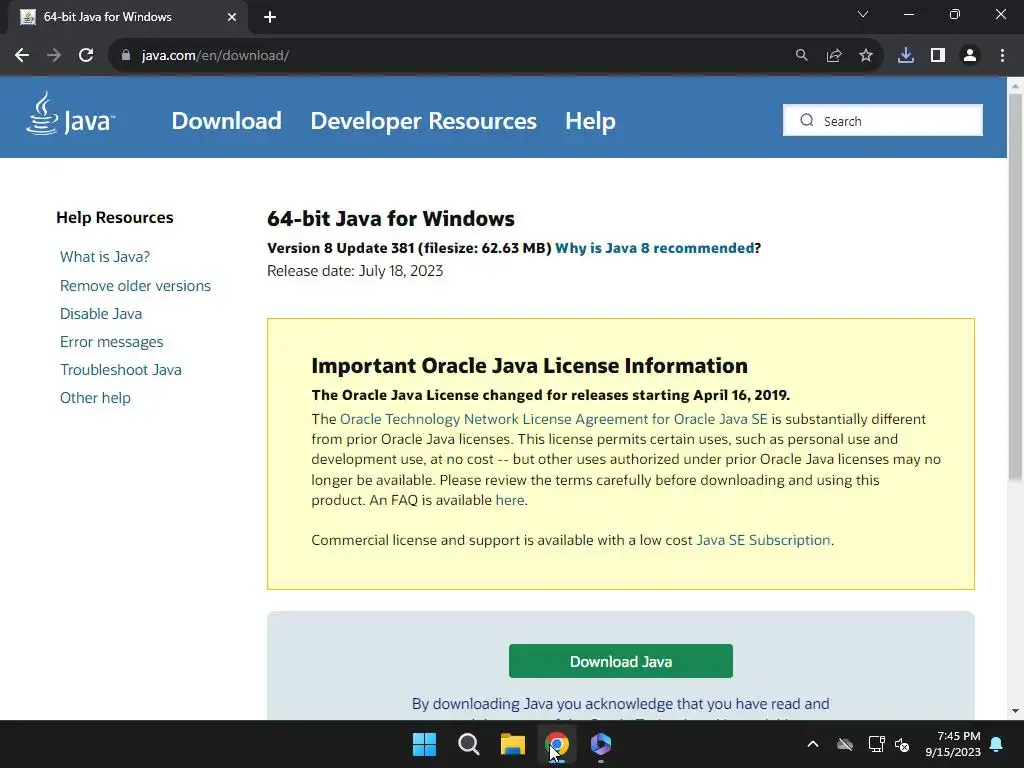
Task: Toggle Chrome side panel
Action: [x=938, y=56]
